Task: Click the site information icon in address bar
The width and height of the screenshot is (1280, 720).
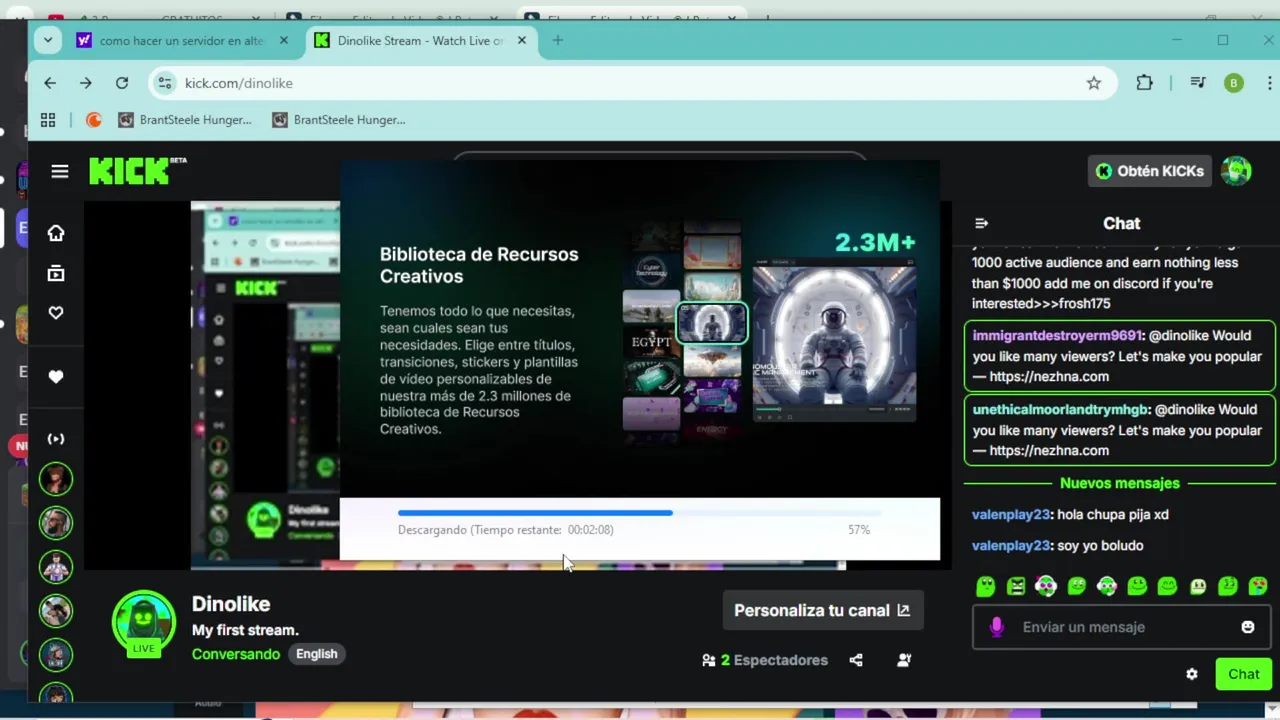Action: pos(166,83)
